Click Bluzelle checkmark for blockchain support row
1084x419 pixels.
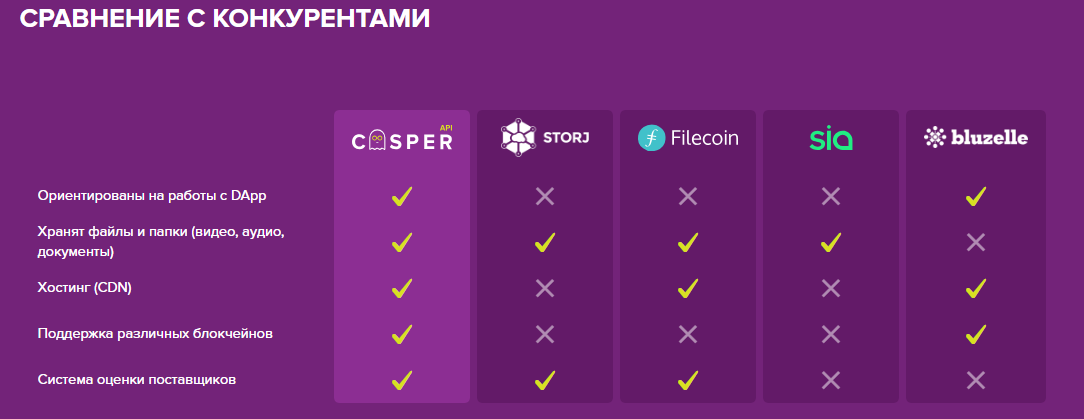click(x=975, y=334)
